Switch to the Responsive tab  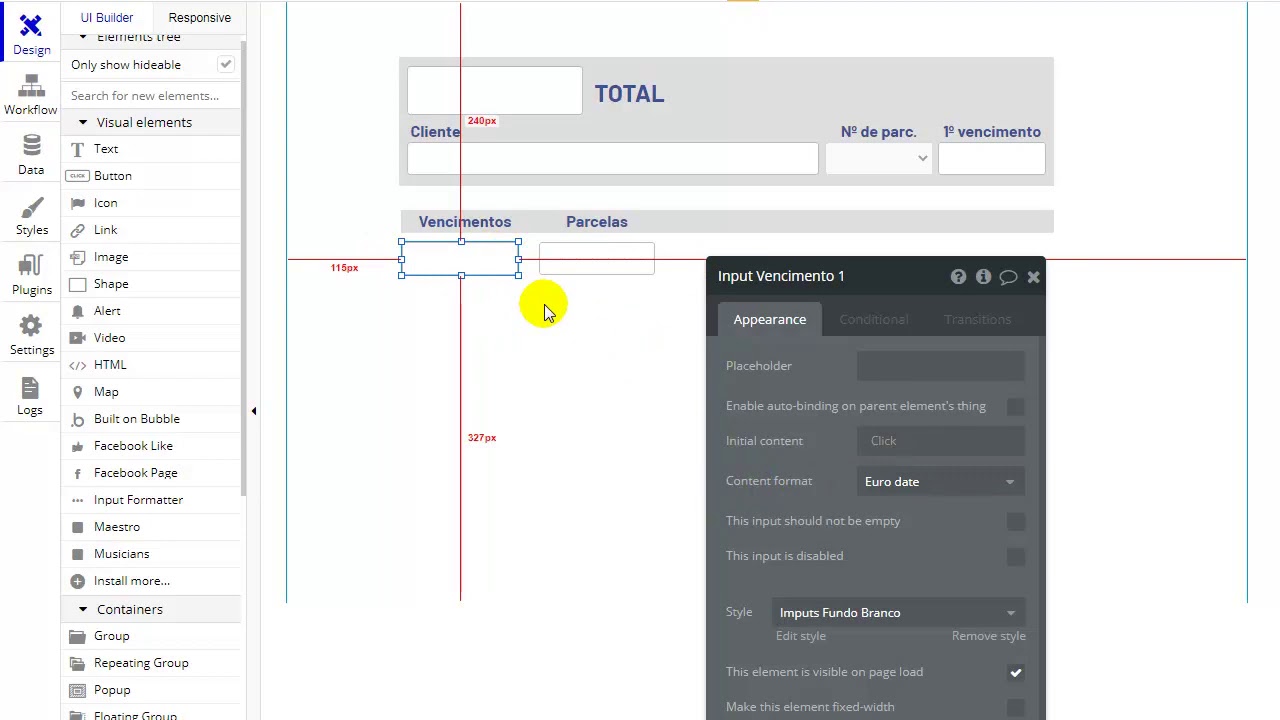tap(199, 17)
